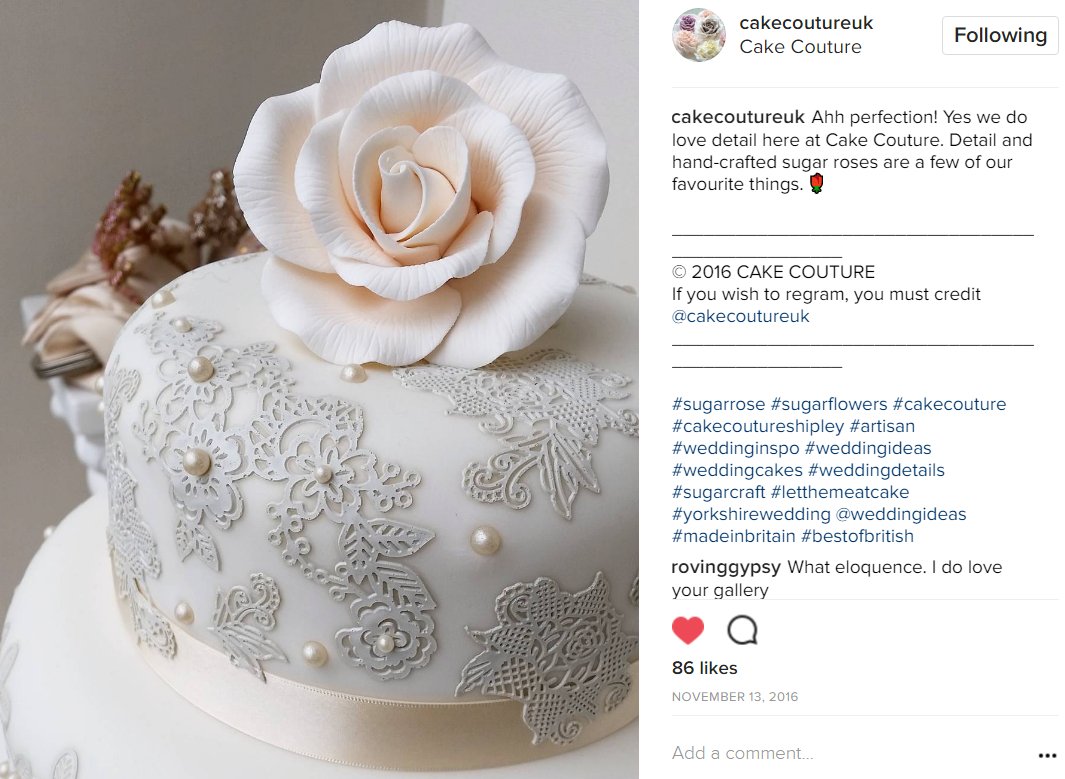The image size is (1065, 779).
Task: Open the #letthemeatcake hashtag
Action: click(x=840, y=492)
